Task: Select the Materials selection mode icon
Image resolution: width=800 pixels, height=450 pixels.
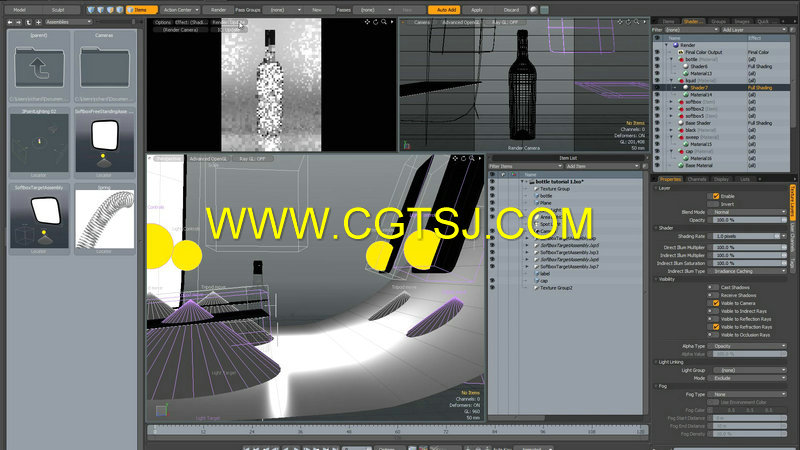Action: click(120, 10)
